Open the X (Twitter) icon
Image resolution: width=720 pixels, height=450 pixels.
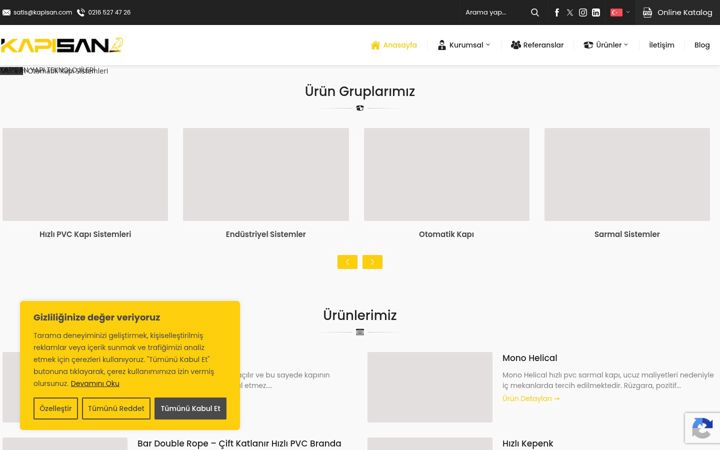coord(570,12)
